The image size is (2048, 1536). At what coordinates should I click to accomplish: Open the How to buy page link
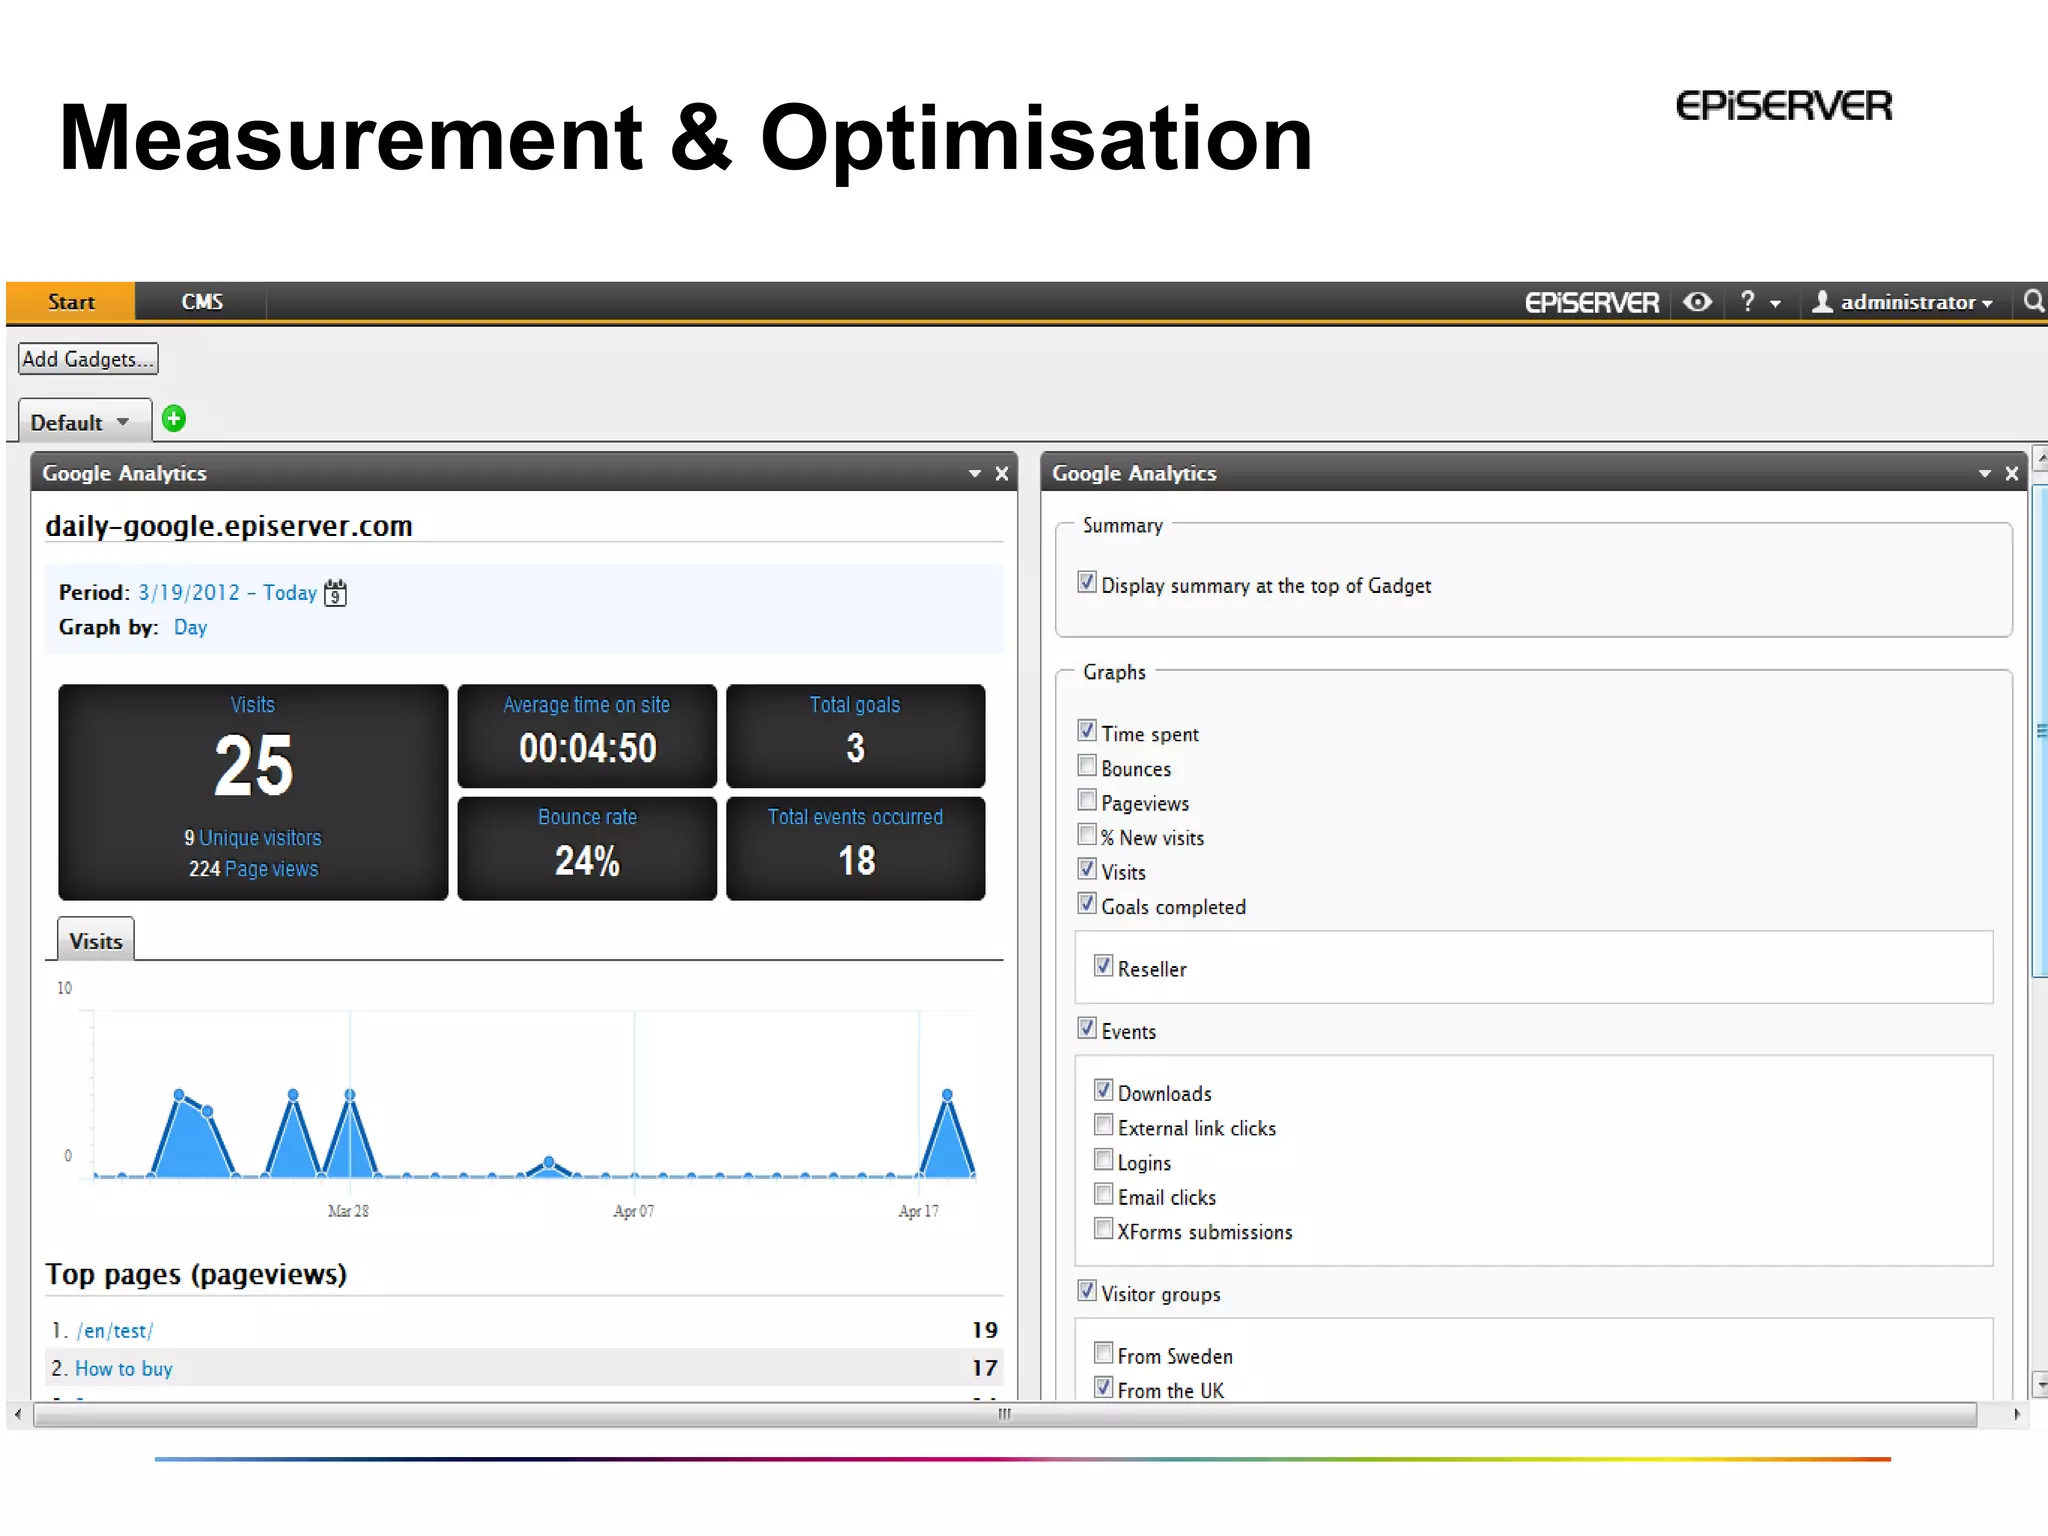click(124, 1368)
